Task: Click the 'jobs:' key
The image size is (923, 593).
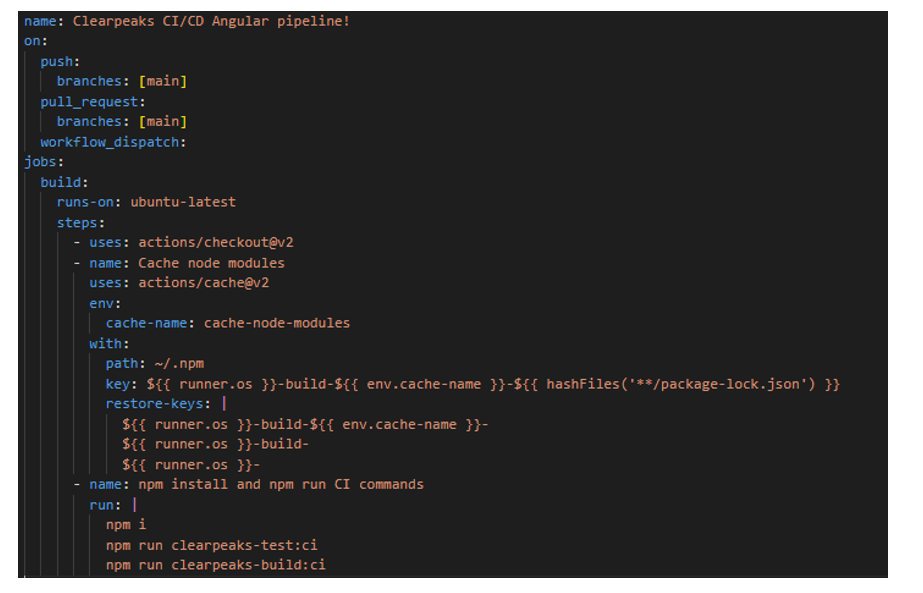Action: 44,162
